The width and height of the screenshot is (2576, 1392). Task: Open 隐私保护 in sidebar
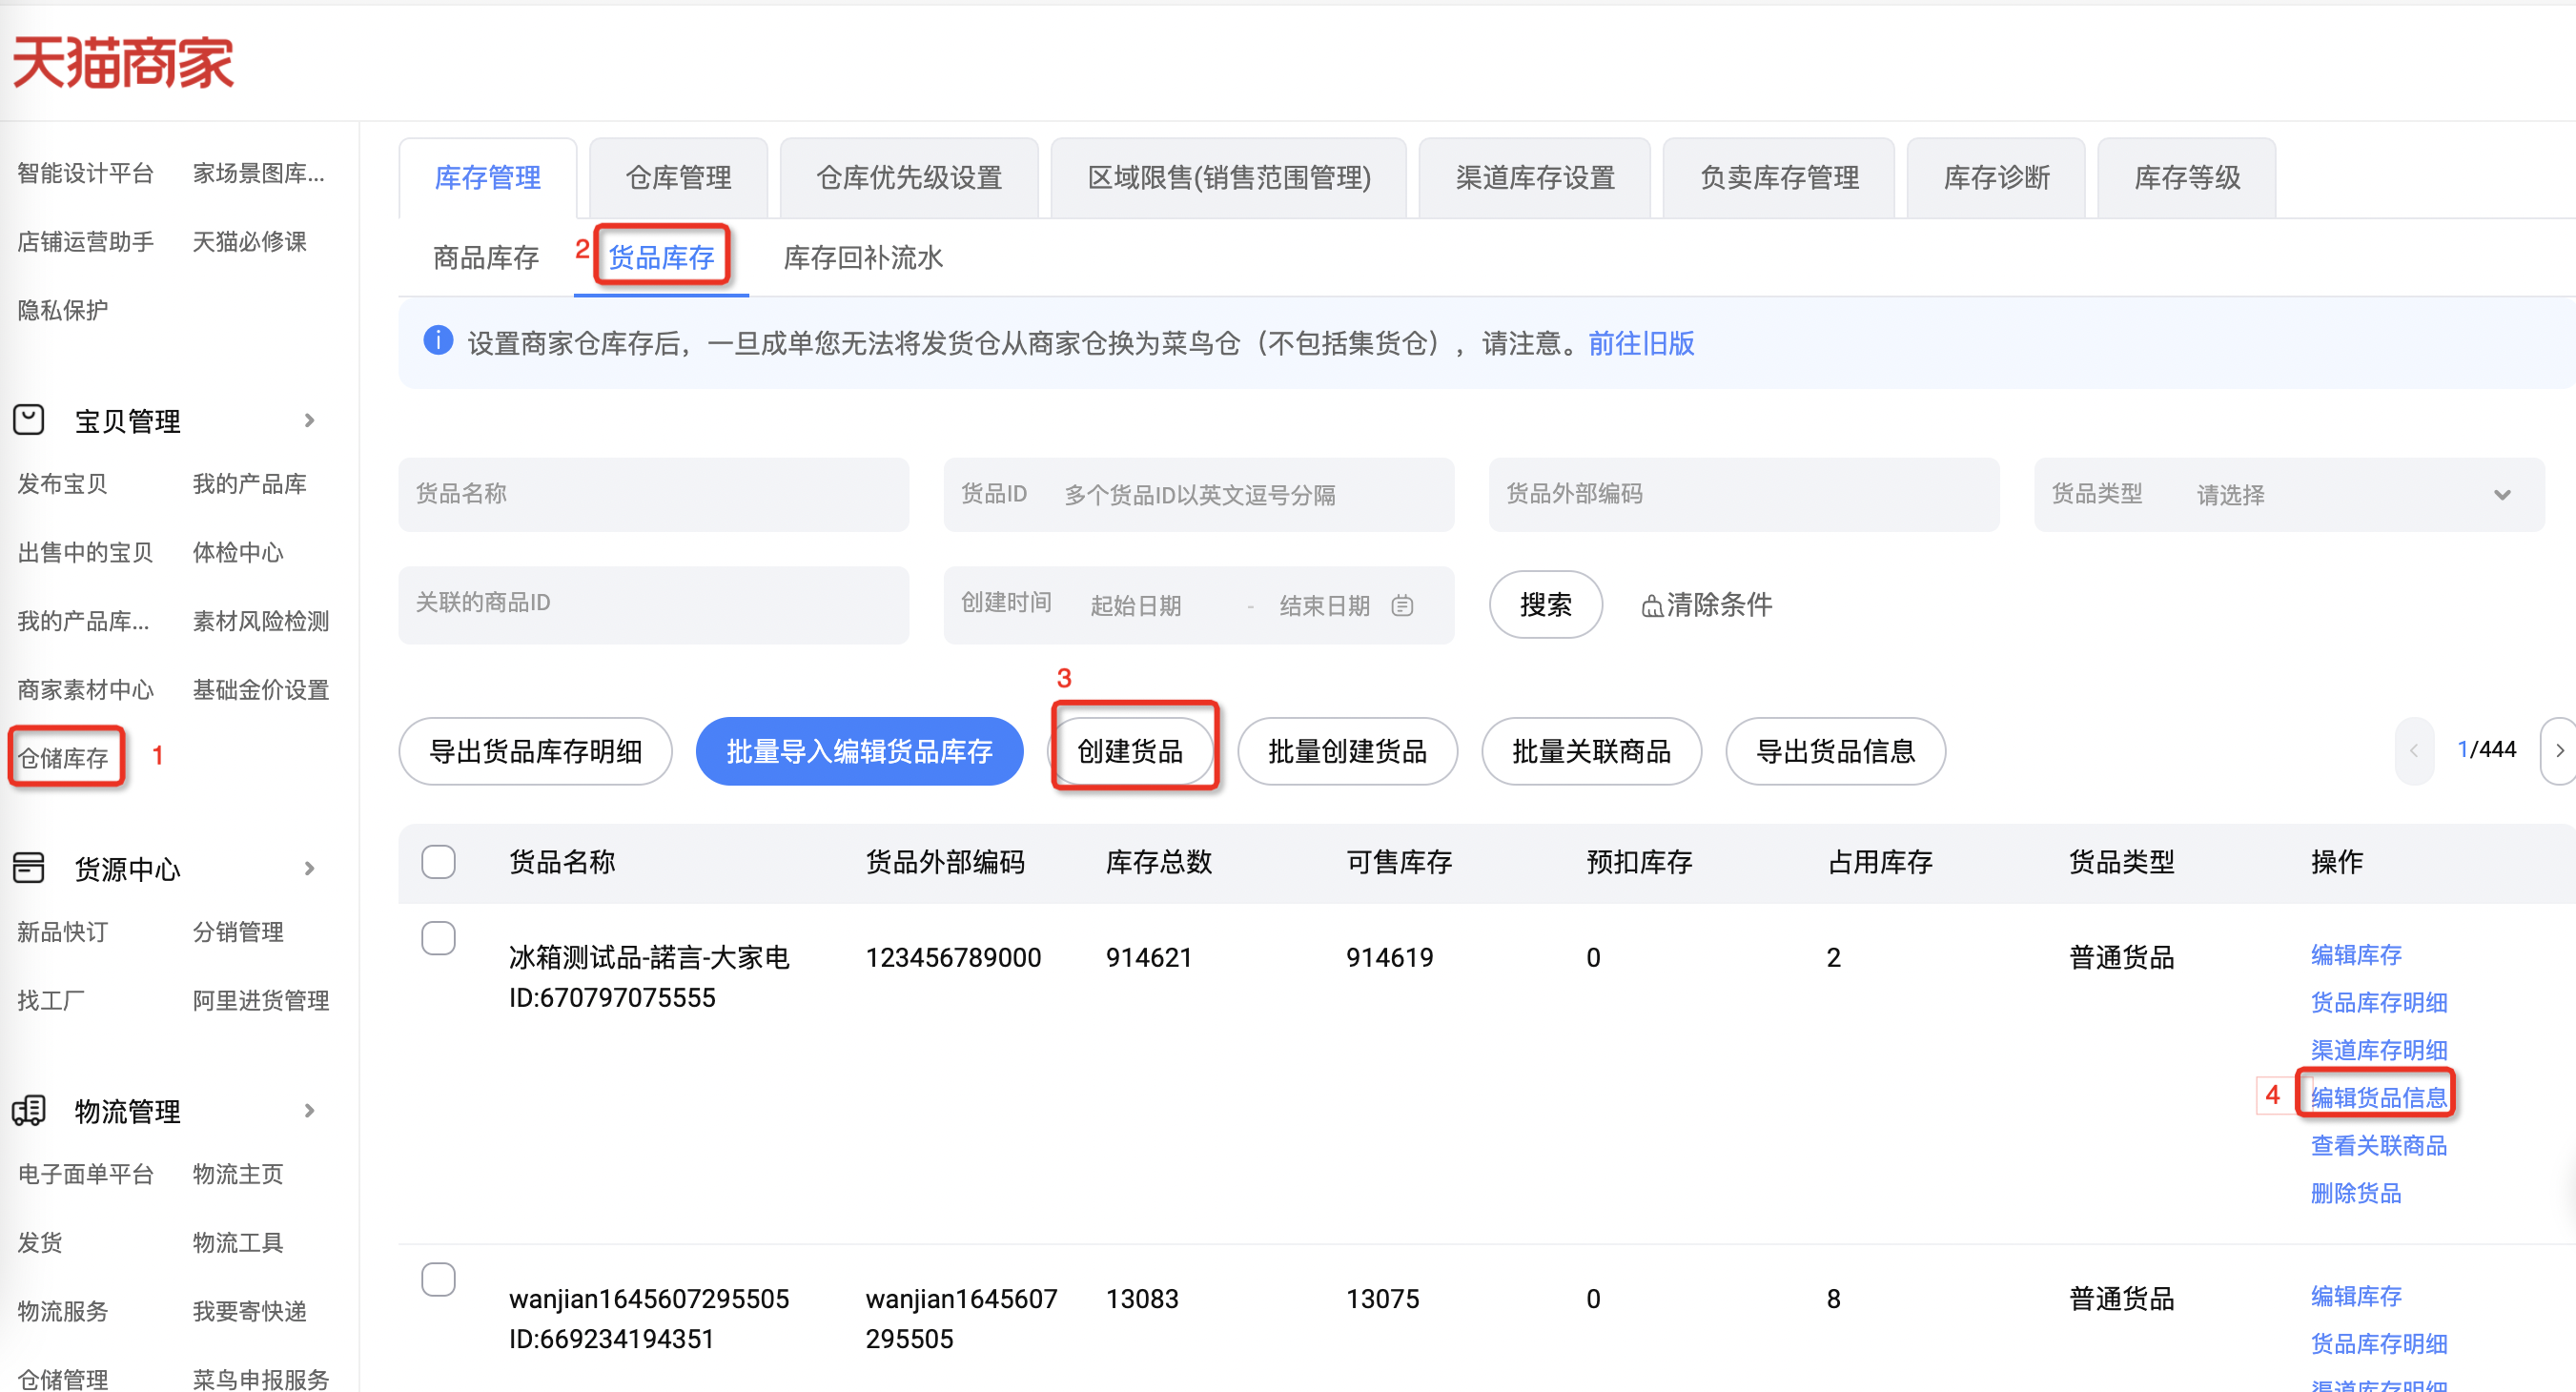pyautogui.click(x=63, y=311)
